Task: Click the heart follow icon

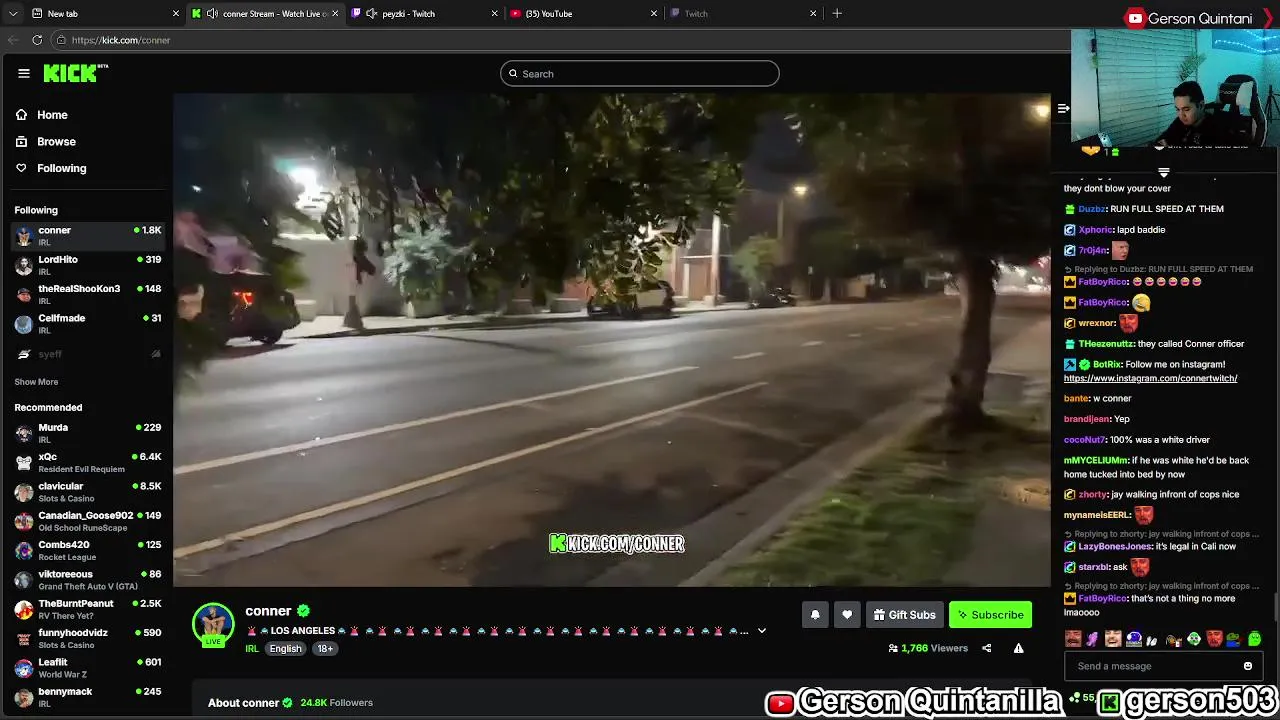Action: [847, 615]
